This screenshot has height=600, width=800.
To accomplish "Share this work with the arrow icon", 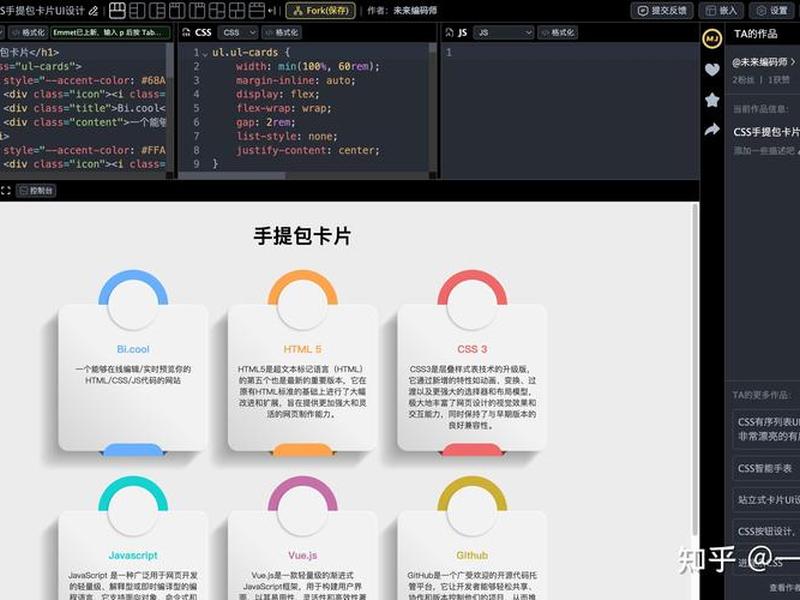I will [712, 130].
